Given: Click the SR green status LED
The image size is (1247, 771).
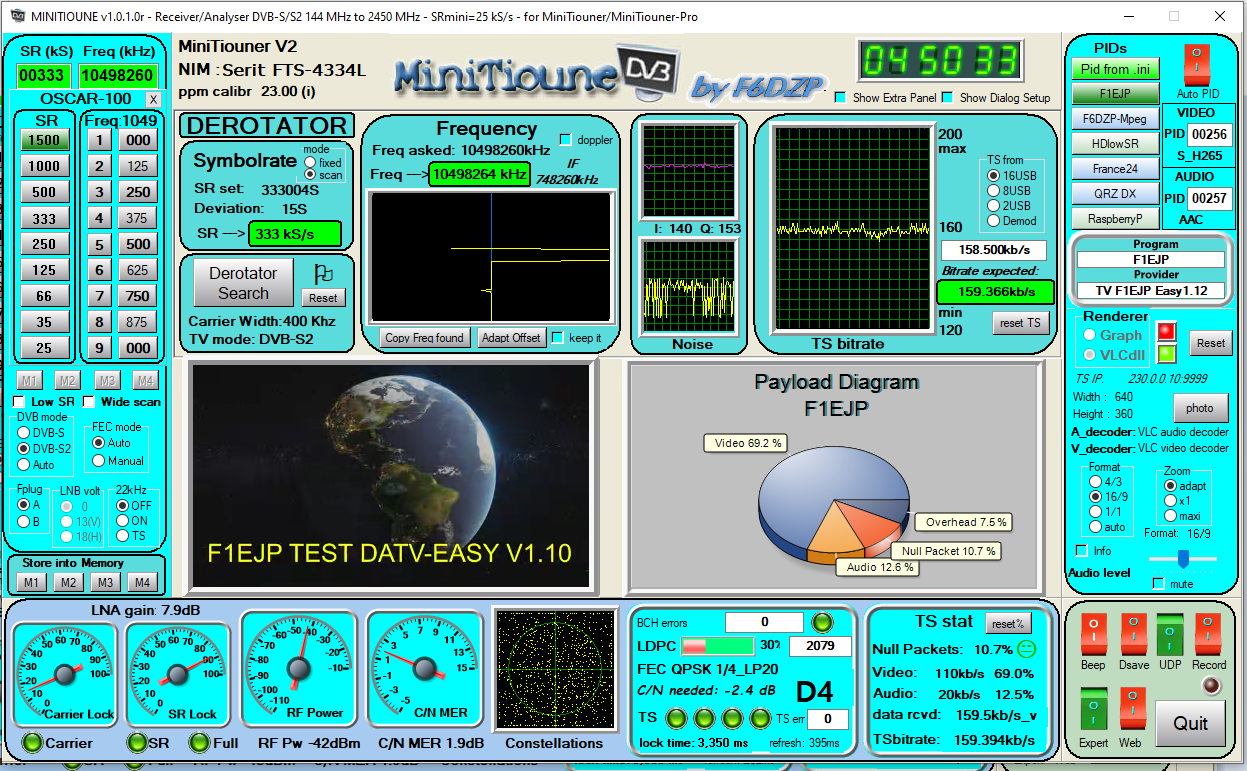Looking at the screenshot, I should tap(136, 742).
